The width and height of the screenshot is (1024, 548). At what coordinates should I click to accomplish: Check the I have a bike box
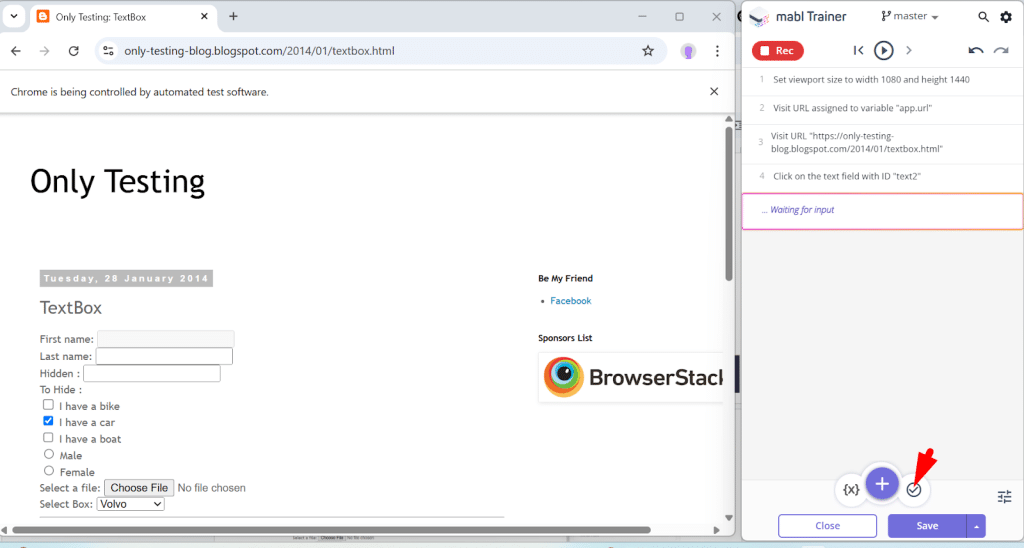pos(48,405)
